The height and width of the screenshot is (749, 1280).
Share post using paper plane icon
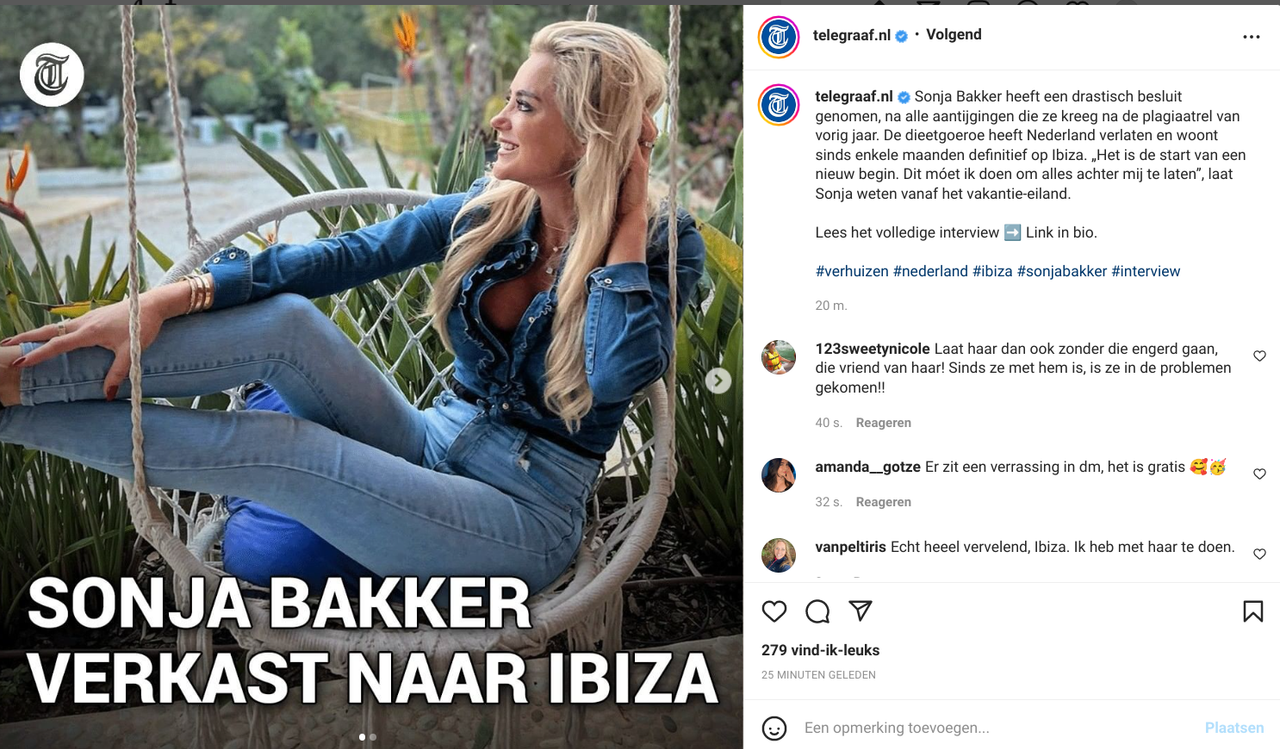tap(860, 611)
